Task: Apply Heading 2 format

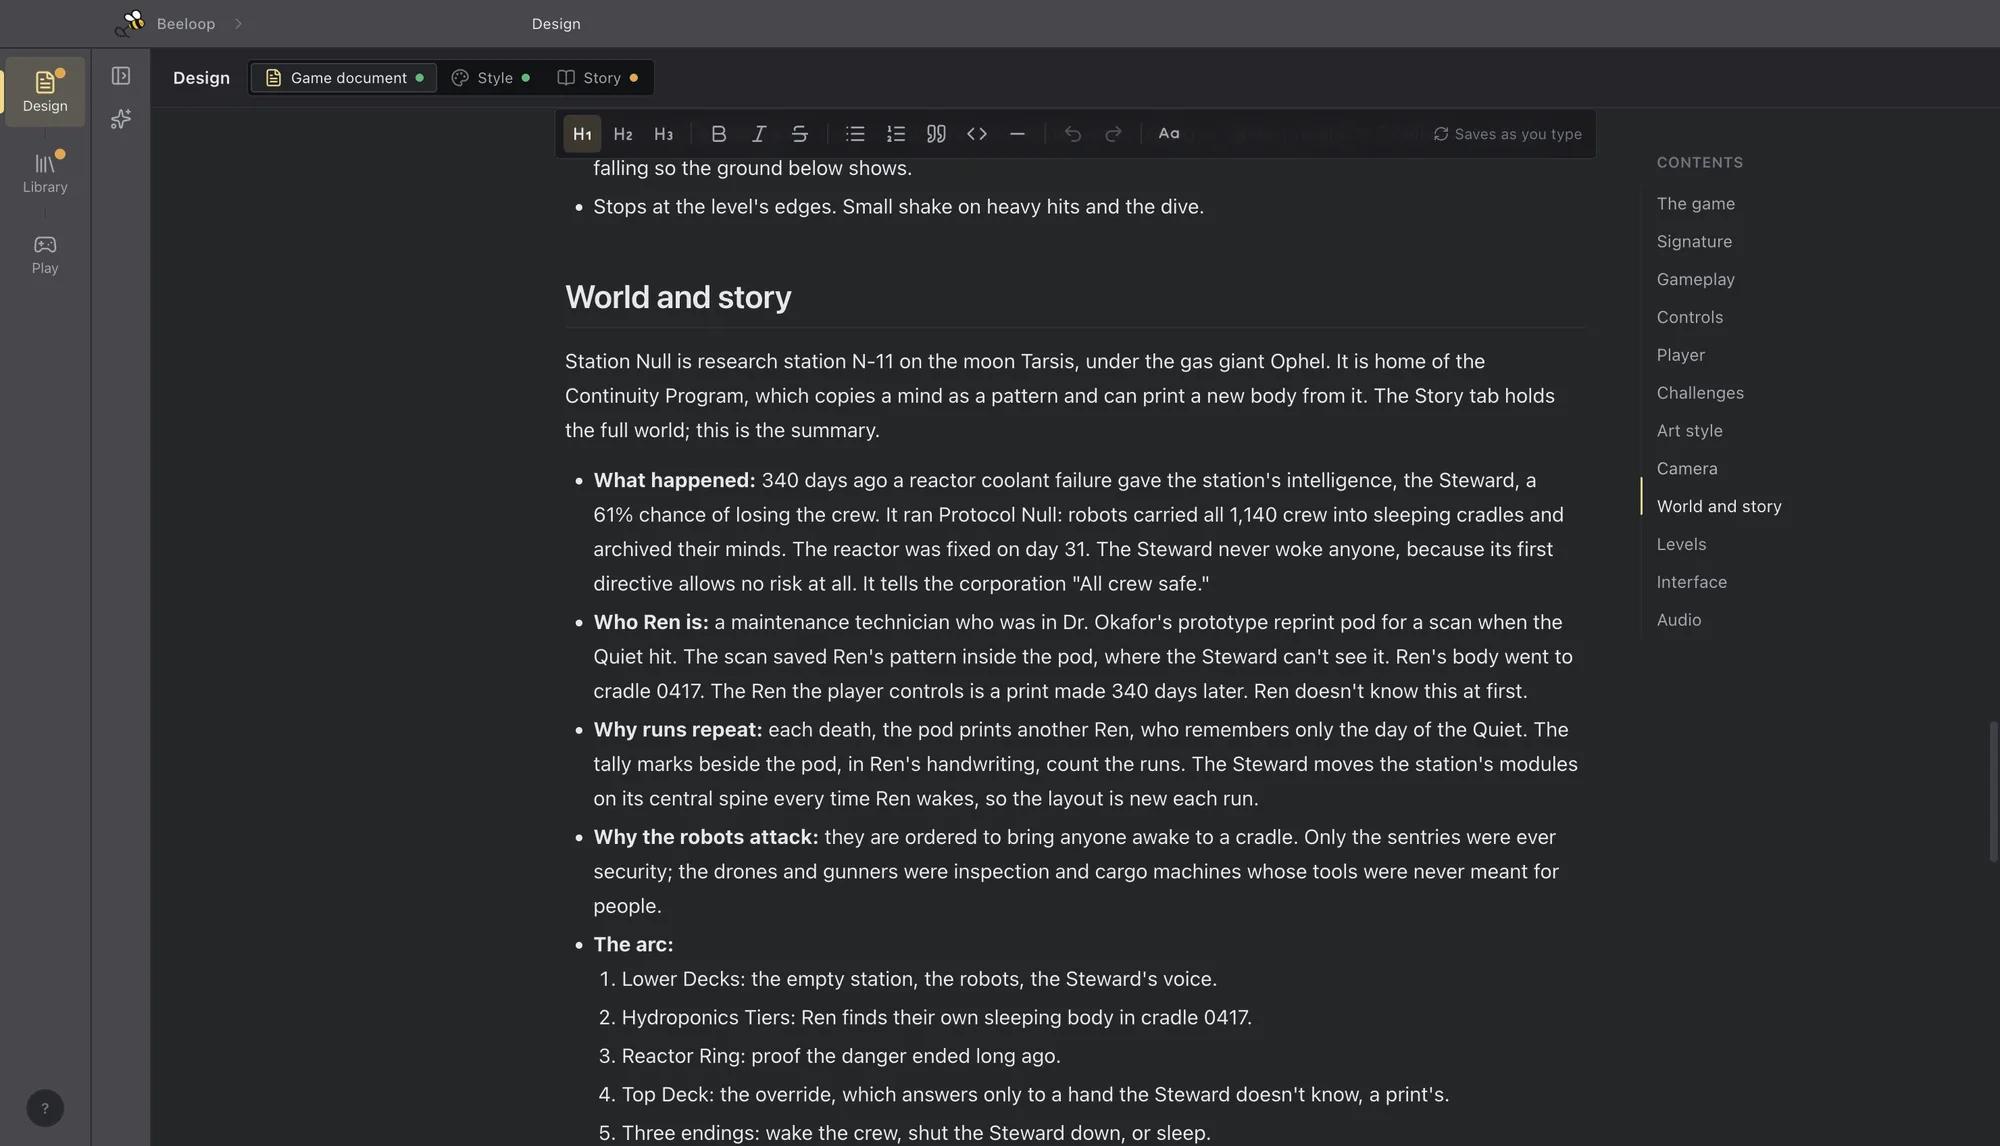Action: tap(623, 134)
